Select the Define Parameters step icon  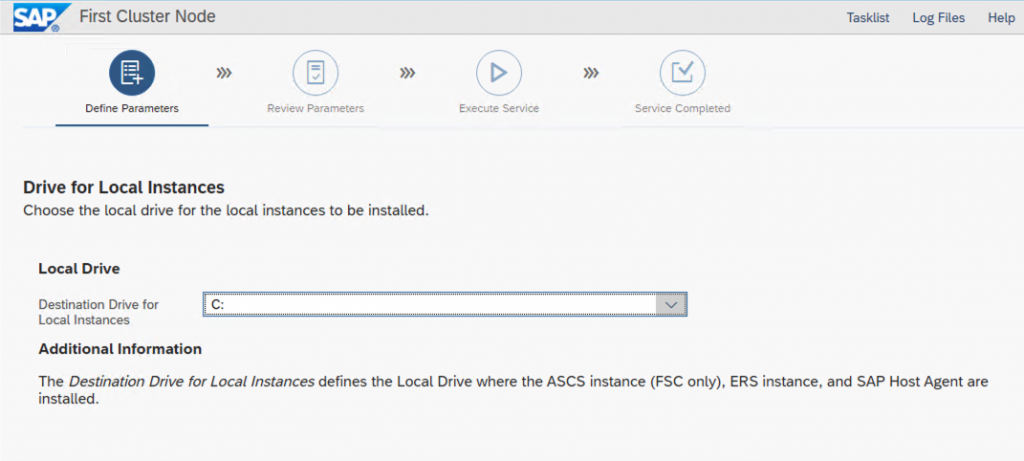pyautogui.click(x=132, y=73)
